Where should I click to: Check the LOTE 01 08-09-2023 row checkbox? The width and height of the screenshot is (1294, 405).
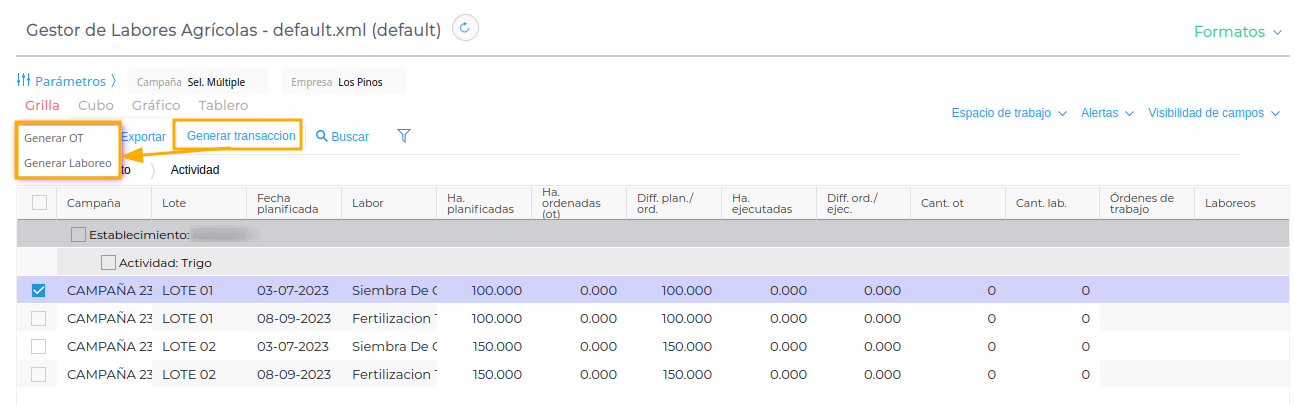(x=39, y=319)
